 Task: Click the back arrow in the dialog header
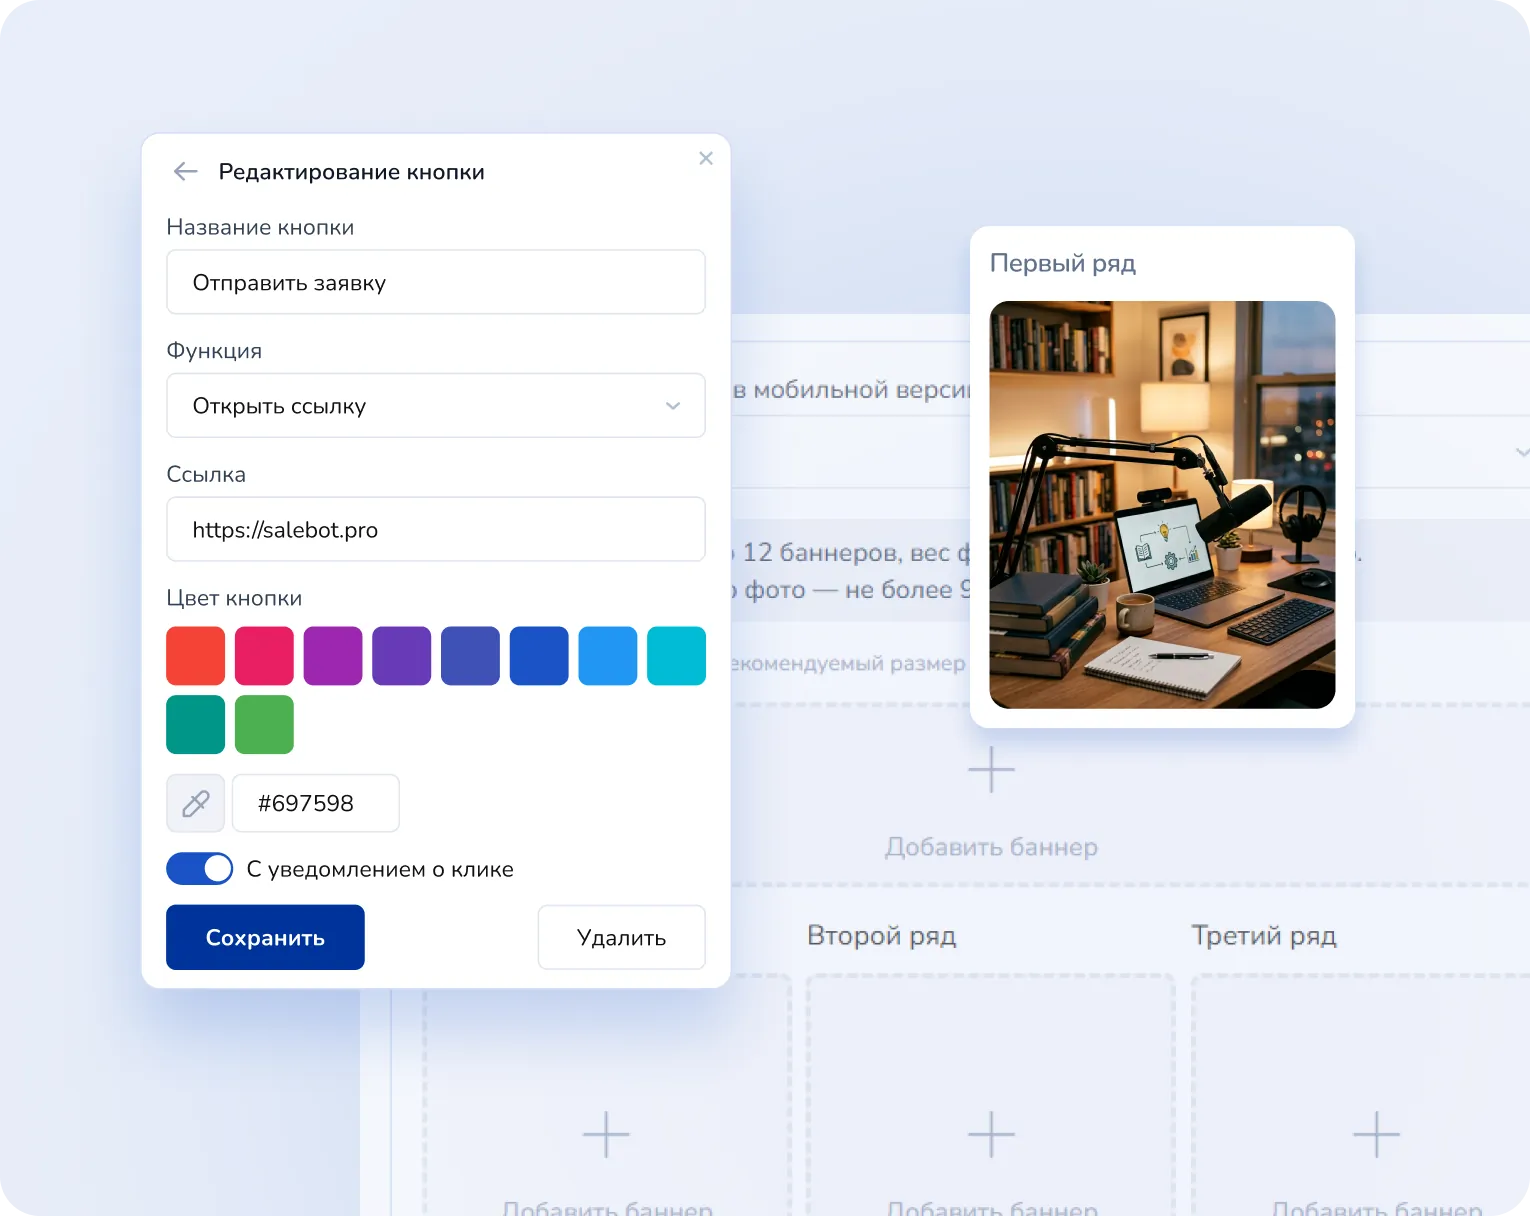click(185, 172)
